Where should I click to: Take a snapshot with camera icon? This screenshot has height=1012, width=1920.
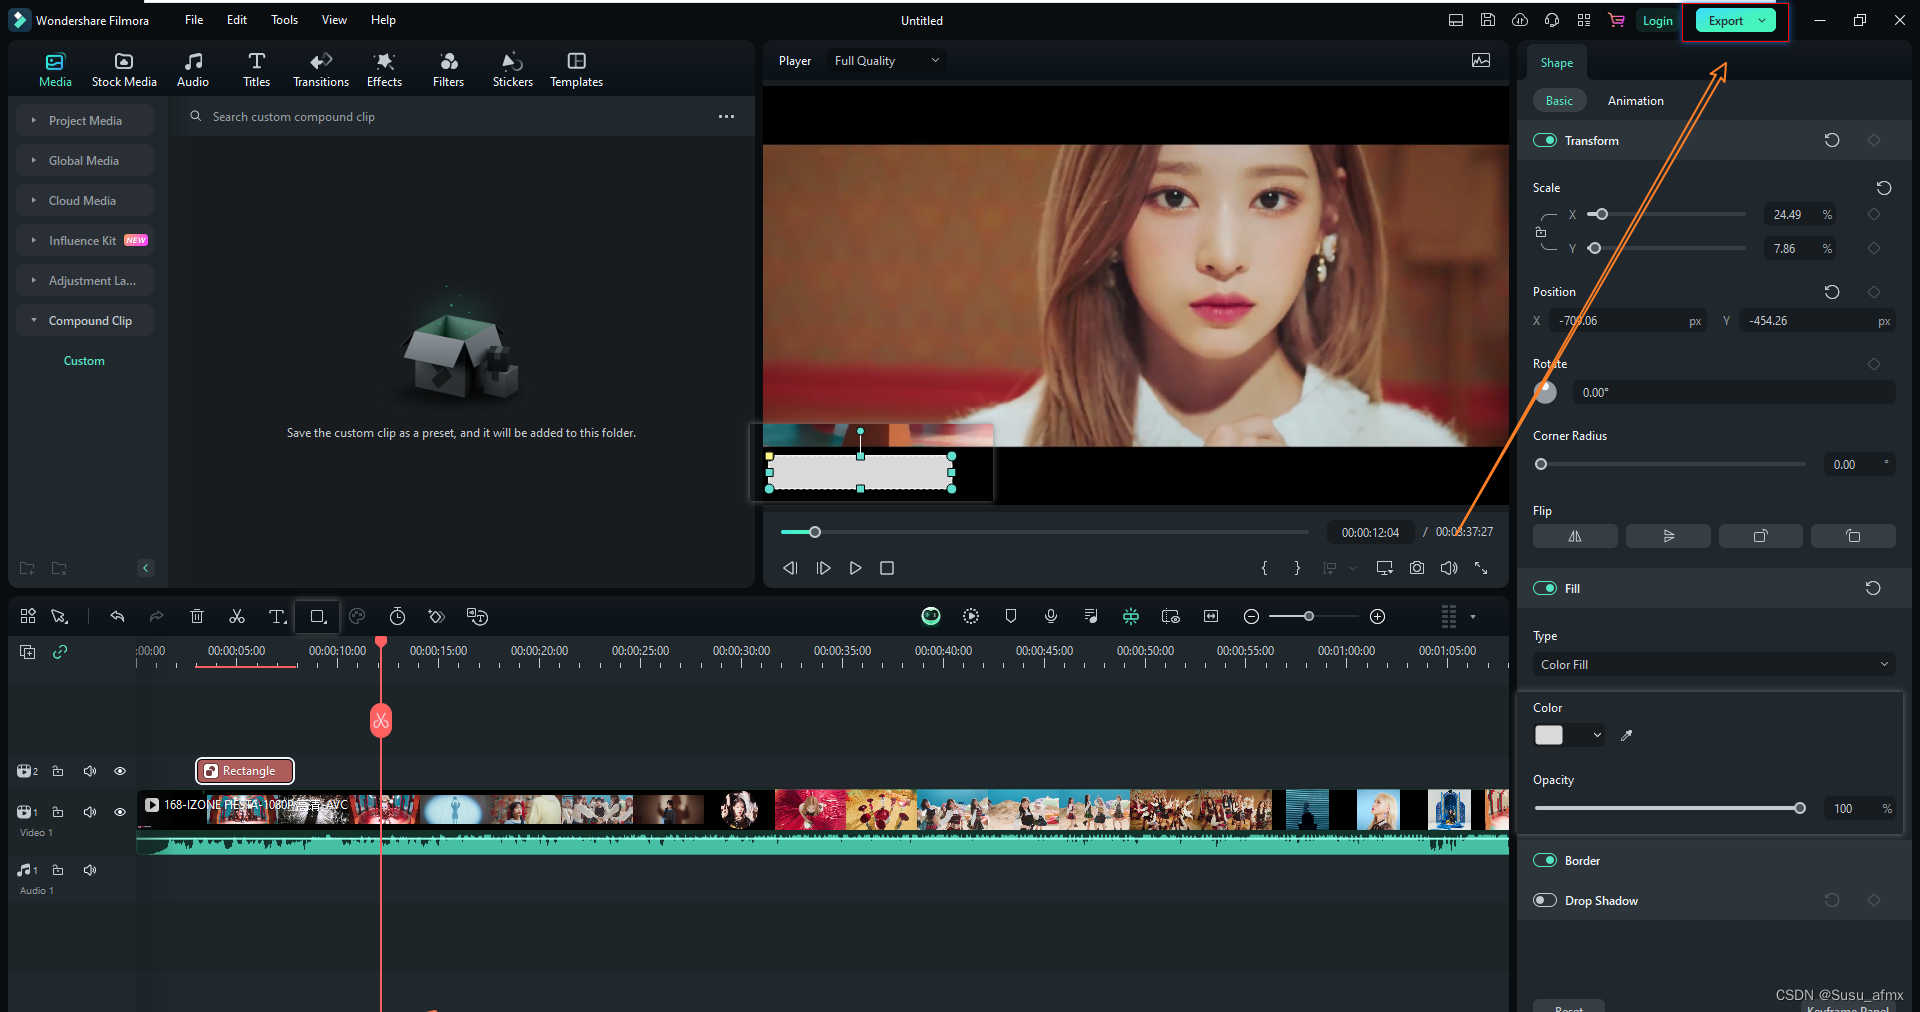pyautogui.click(x=1417, y=568)
